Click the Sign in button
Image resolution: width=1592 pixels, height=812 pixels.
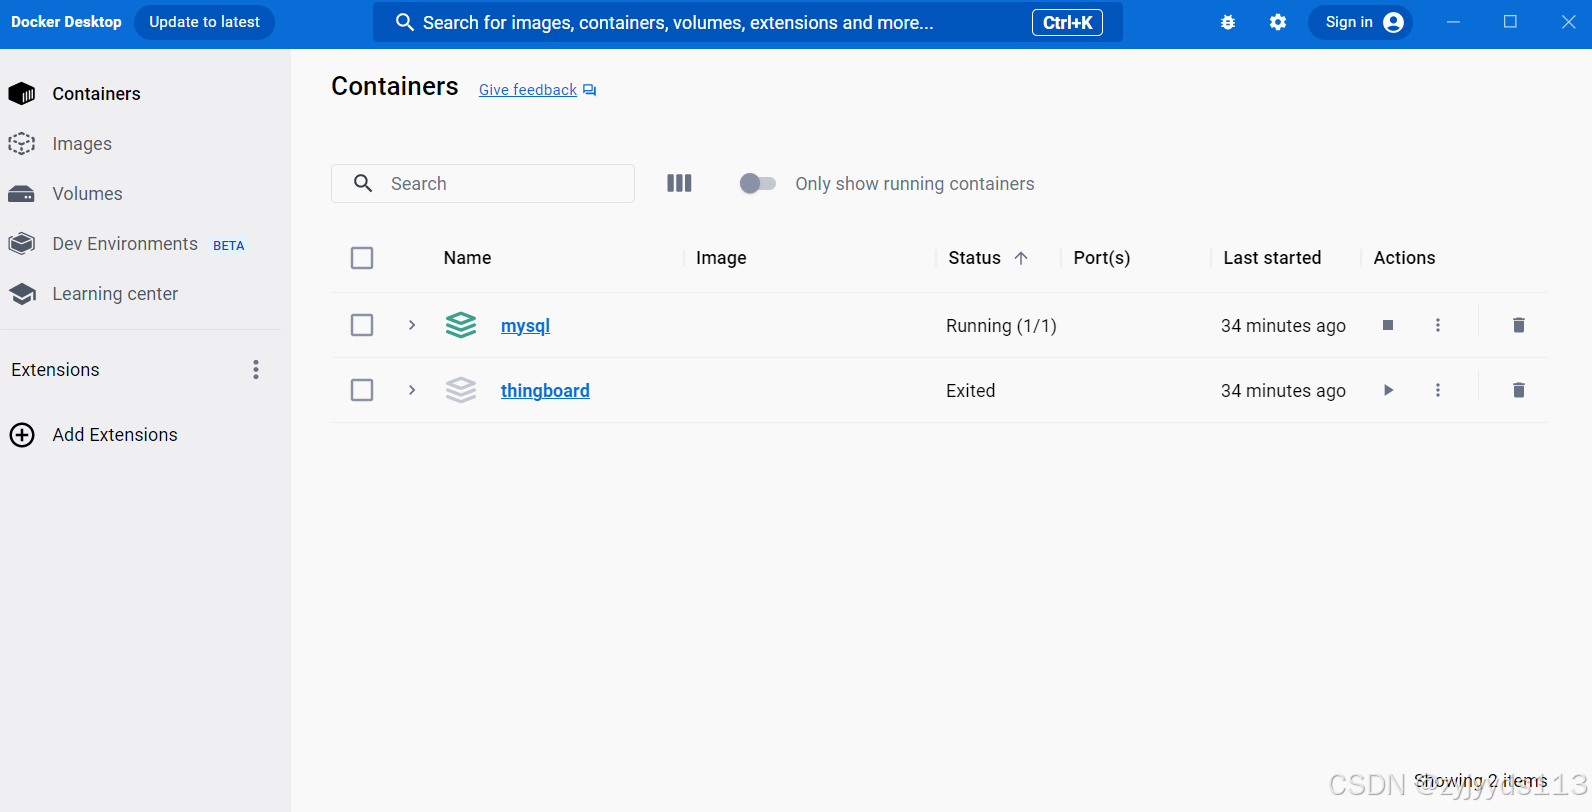tap(1360, 22)
